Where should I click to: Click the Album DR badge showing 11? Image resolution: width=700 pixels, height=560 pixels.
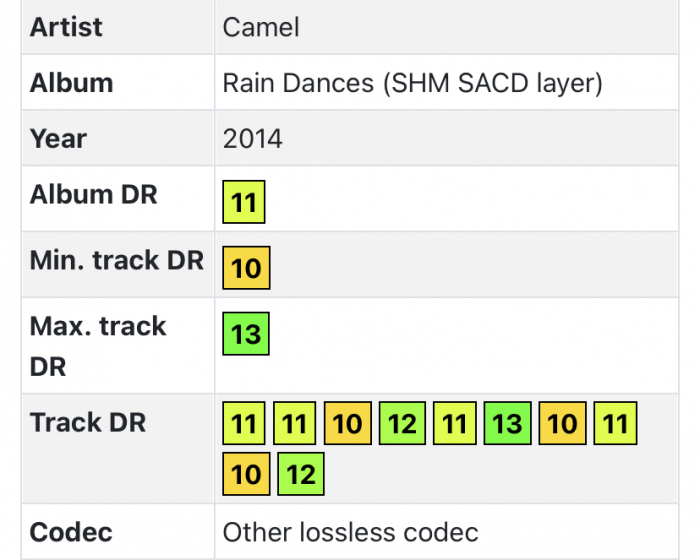point(244,204)
